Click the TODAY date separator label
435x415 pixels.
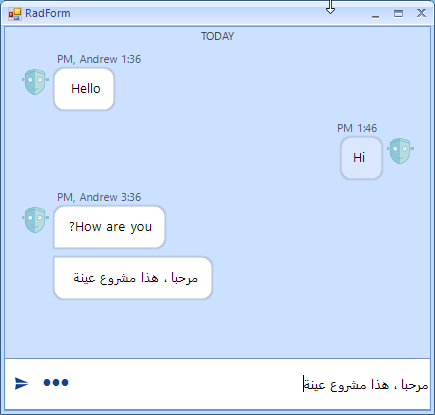218,36
